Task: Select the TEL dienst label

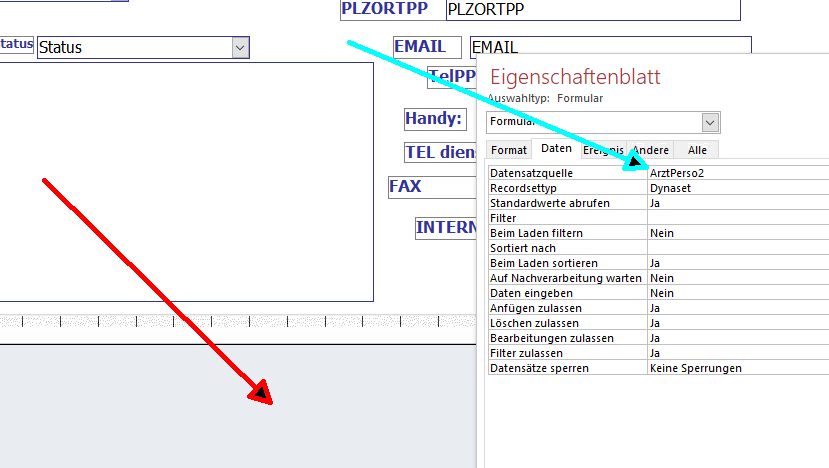Action: (440, 152)
